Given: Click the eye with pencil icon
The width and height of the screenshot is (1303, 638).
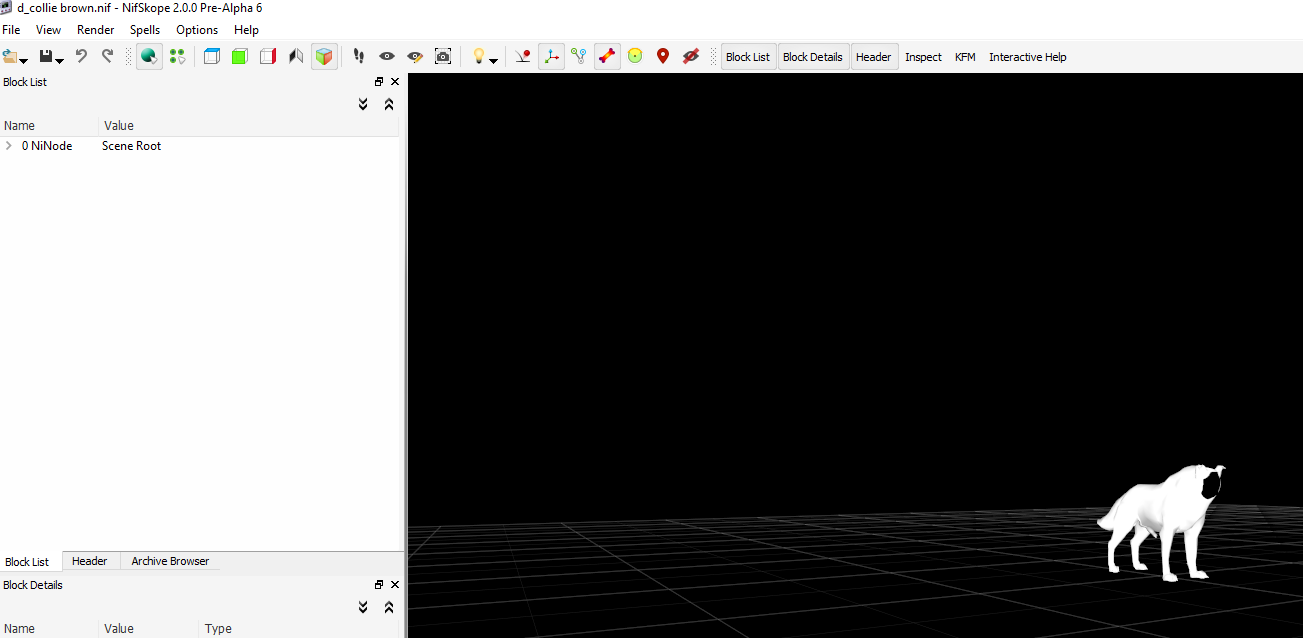Looking at the screenshot, I should click(x=415, y=57).
